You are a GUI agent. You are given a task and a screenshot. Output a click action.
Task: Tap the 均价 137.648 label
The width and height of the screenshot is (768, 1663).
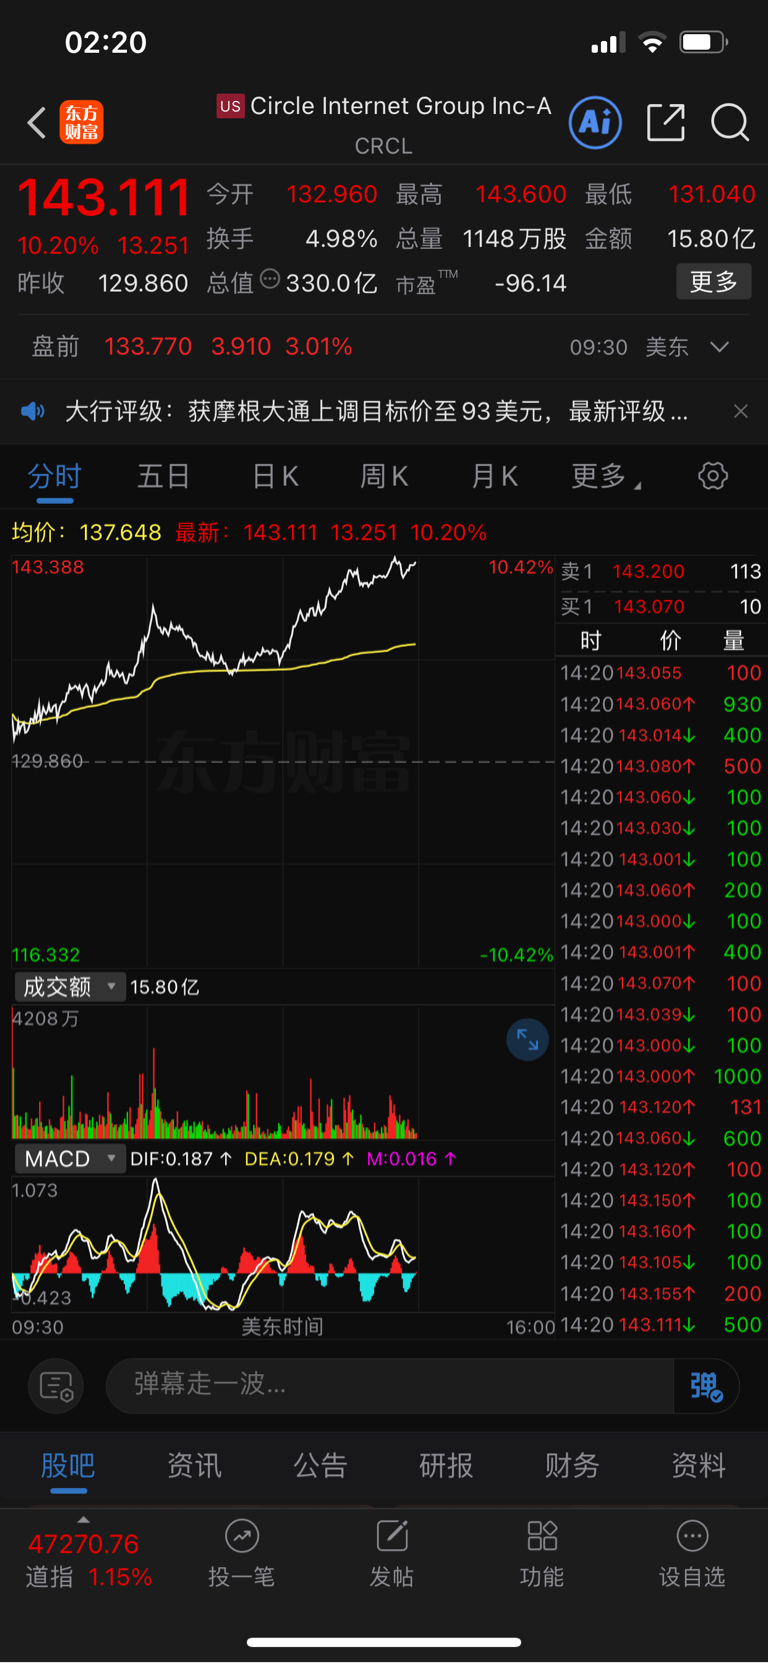click(x=86, y=532)
